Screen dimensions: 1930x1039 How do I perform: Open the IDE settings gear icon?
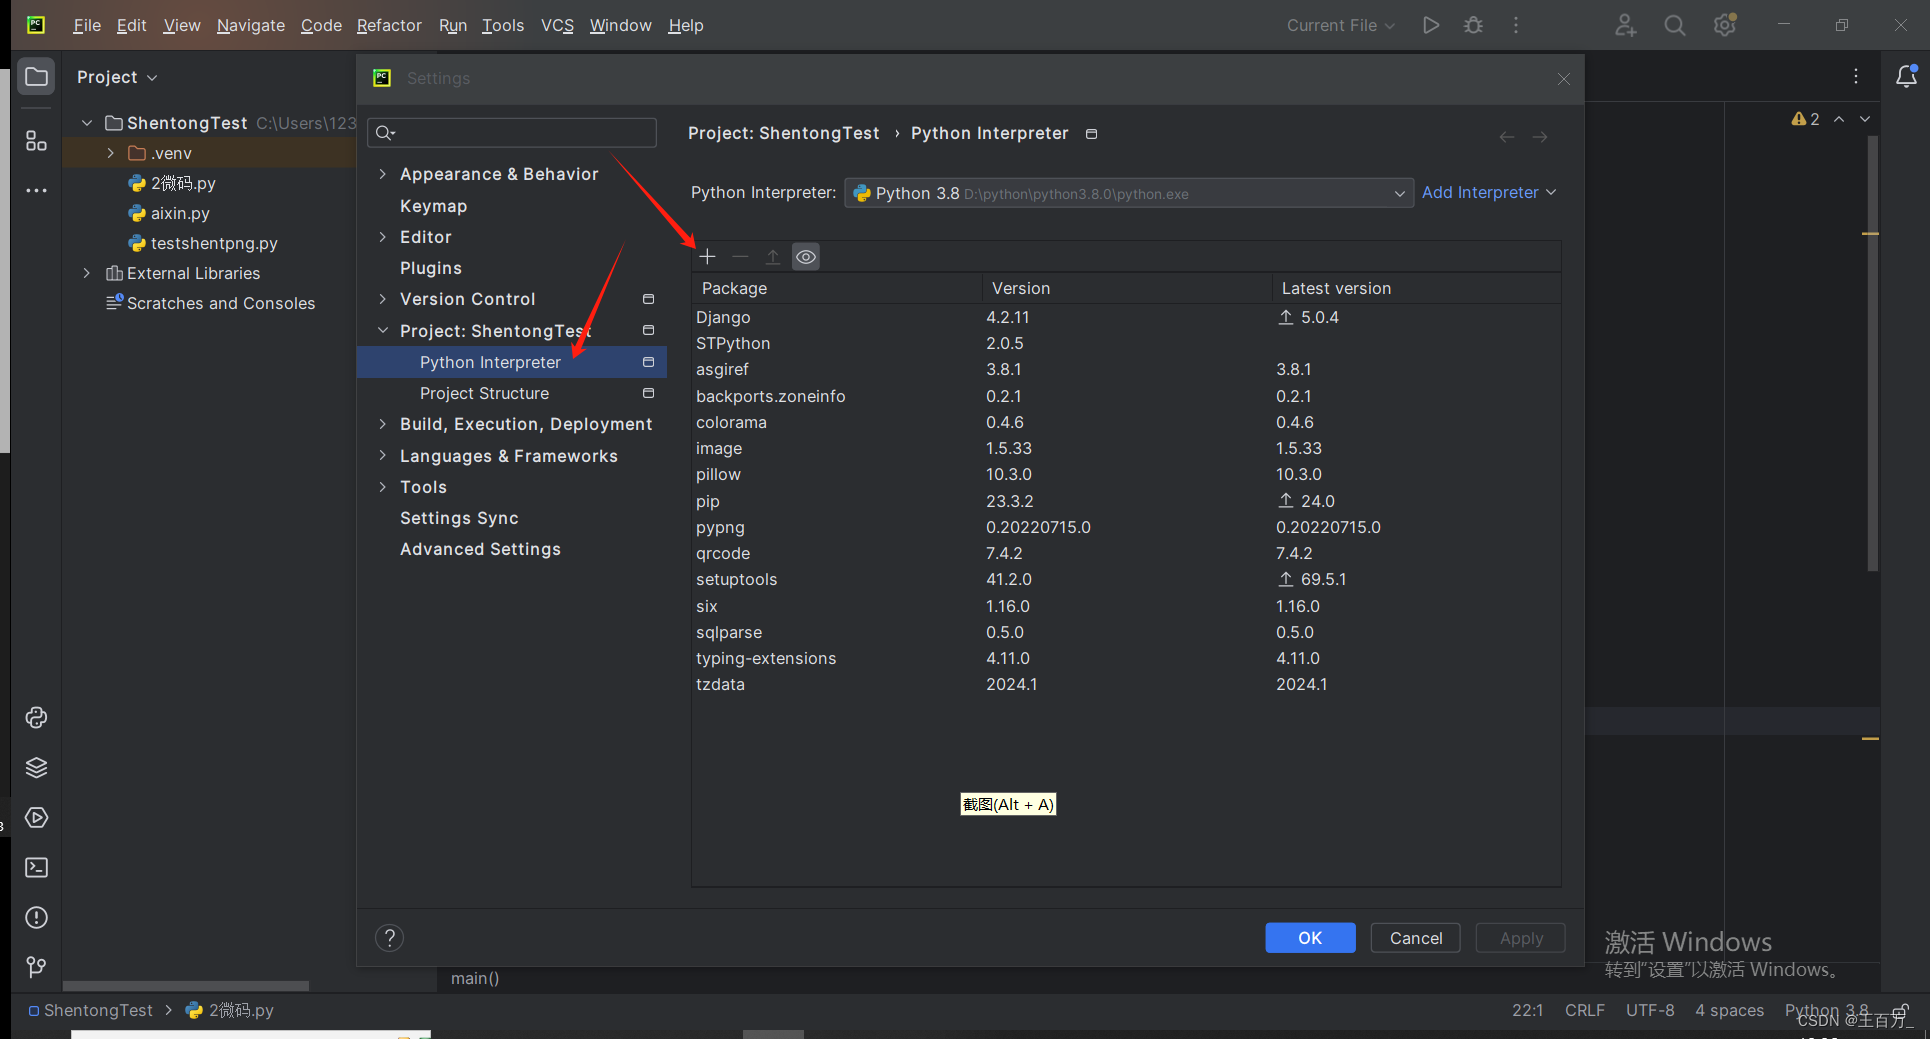(x=1725, y=25)
